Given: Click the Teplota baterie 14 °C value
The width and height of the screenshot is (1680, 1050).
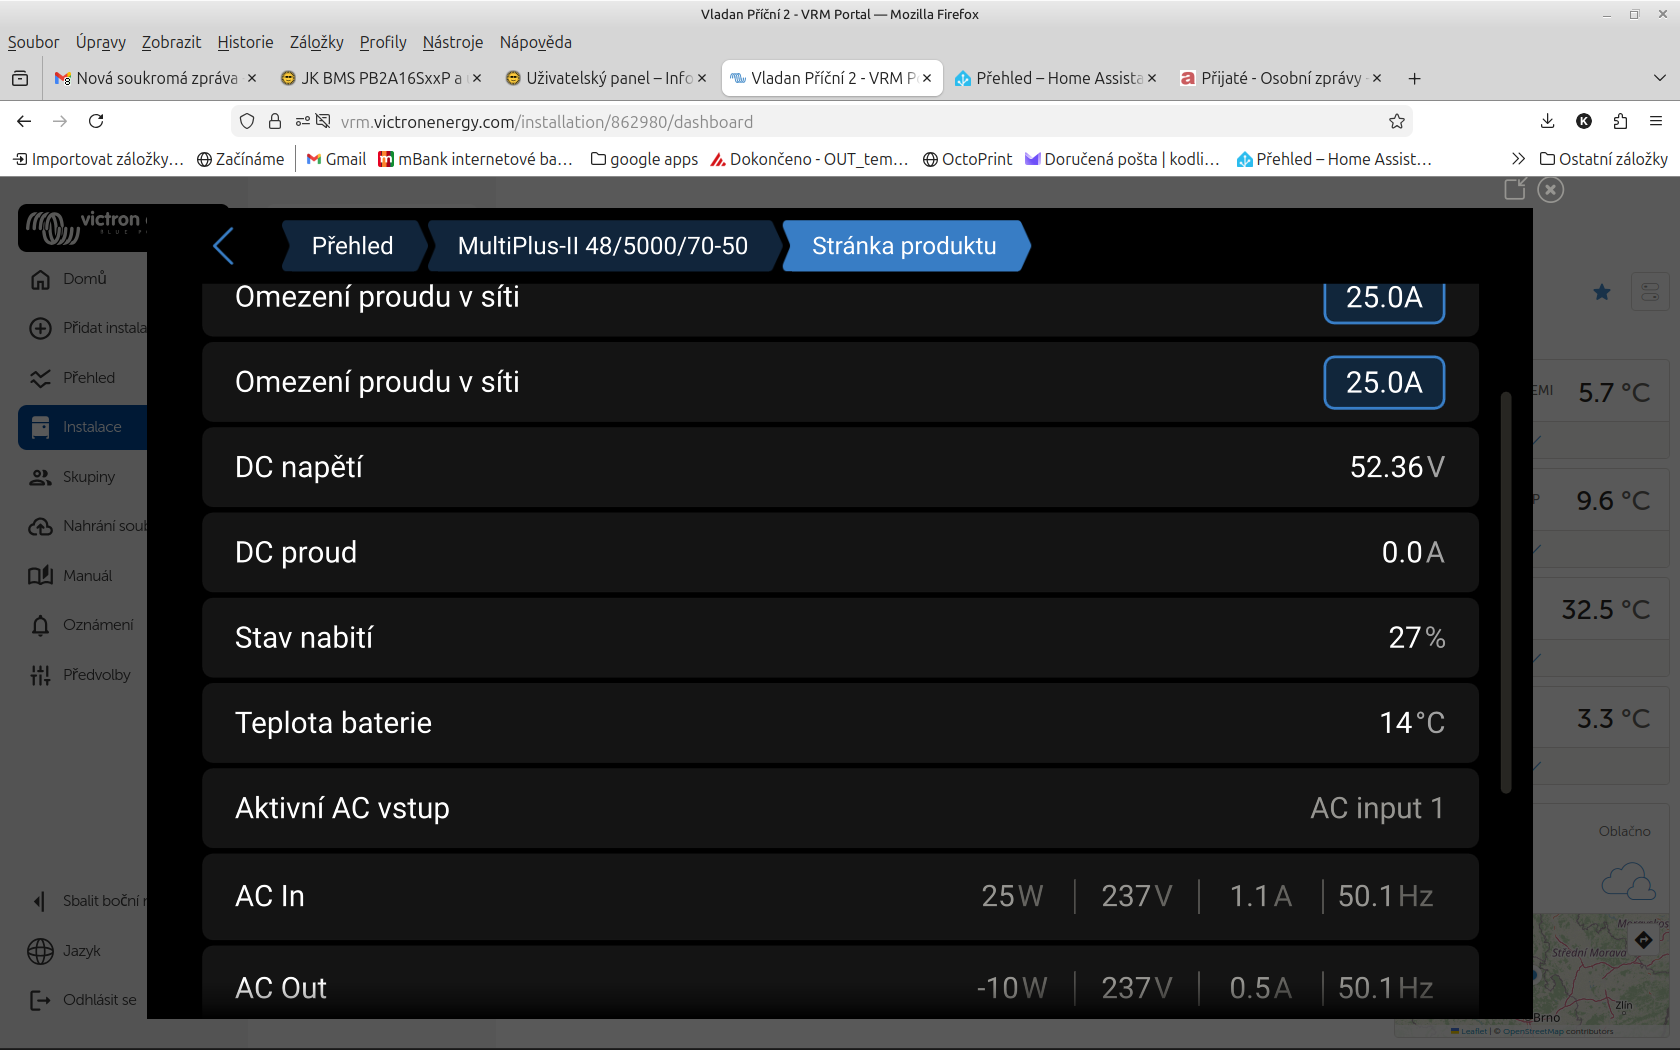Looking at the screenshot, I should [x=1412, y=723].
